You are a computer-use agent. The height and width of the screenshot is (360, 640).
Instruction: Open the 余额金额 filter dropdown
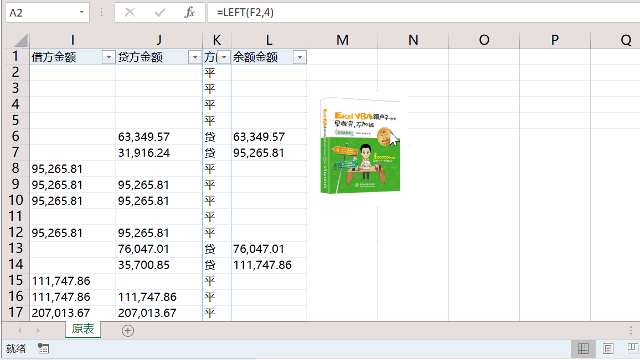pyautogui.click(x=300, y=57)
